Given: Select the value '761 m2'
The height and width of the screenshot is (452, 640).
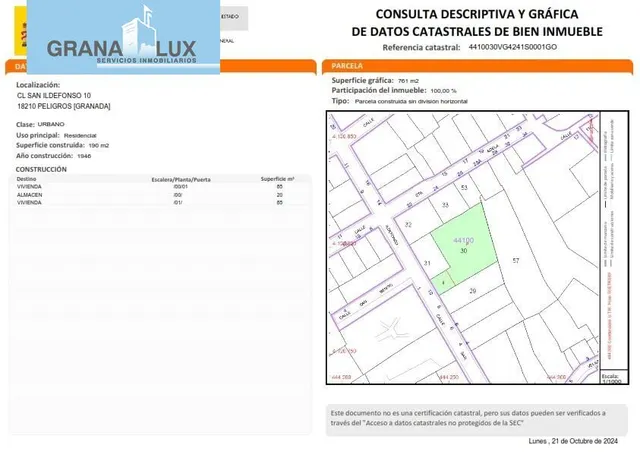Looking at the screenshot, I should point(408,81).
